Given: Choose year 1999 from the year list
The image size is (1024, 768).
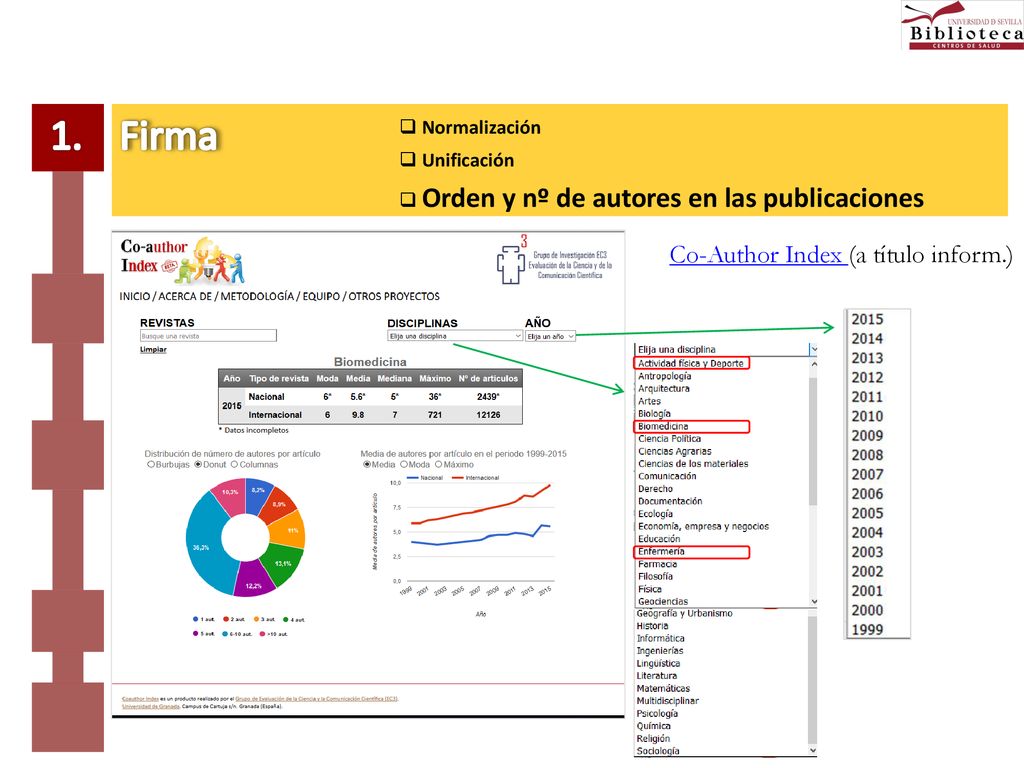Looking at the screenshot, I should coord(867,630).
